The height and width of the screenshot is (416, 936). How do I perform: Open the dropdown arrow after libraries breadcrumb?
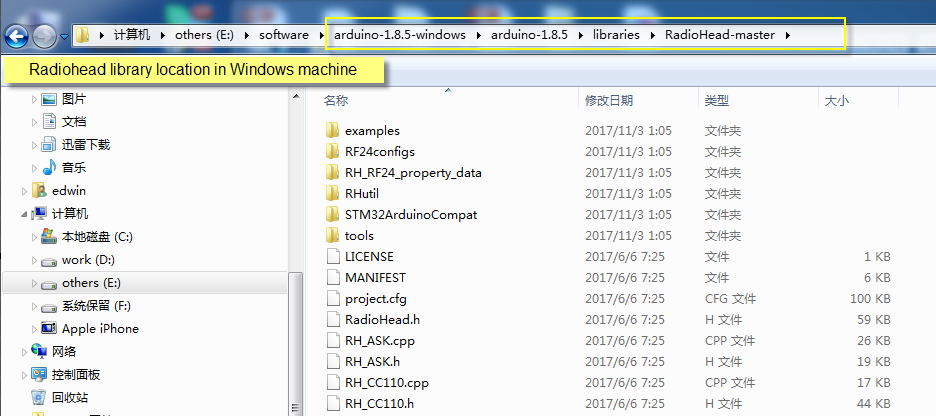[652, 35]
